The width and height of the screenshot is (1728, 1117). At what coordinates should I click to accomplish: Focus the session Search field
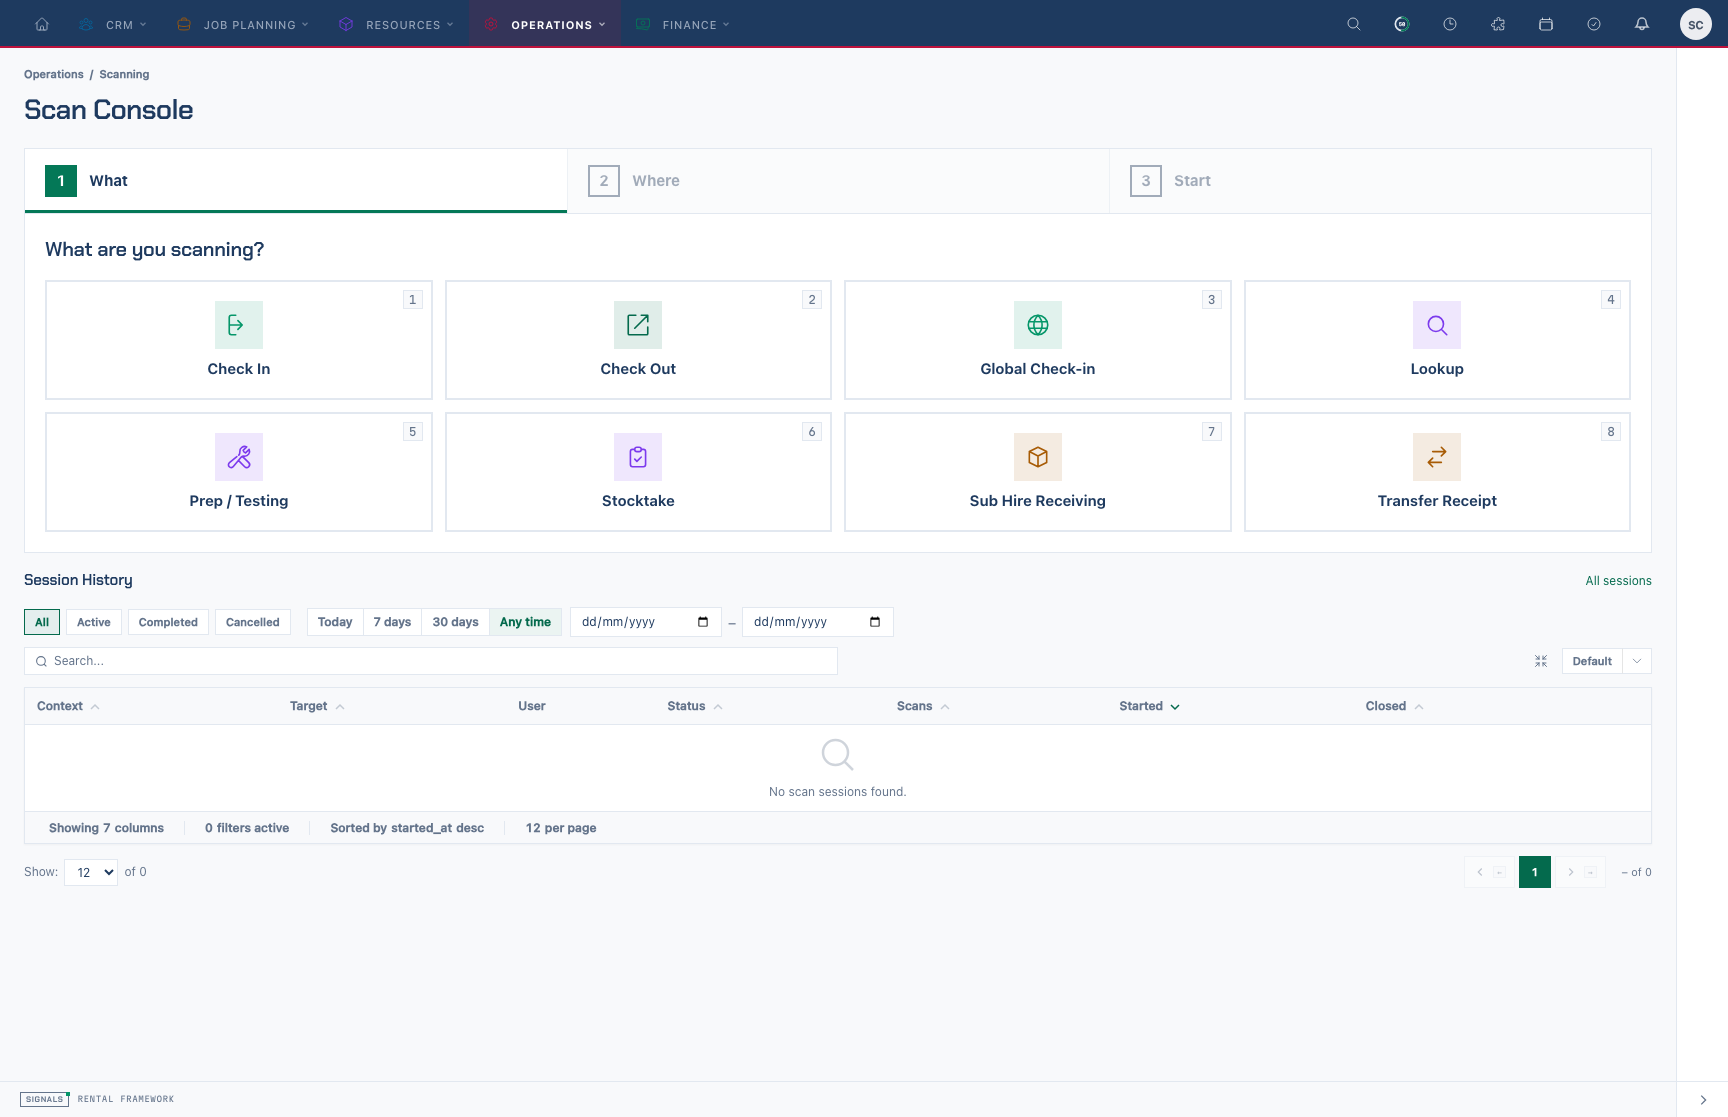pos(431,661)
